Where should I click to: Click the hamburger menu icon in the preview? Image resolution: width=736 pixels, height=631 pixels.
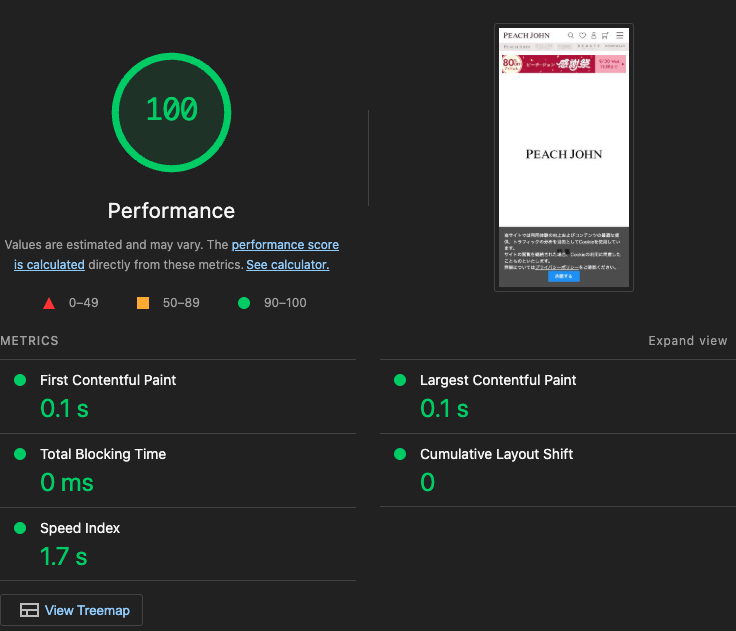click(x=620, y=35)
